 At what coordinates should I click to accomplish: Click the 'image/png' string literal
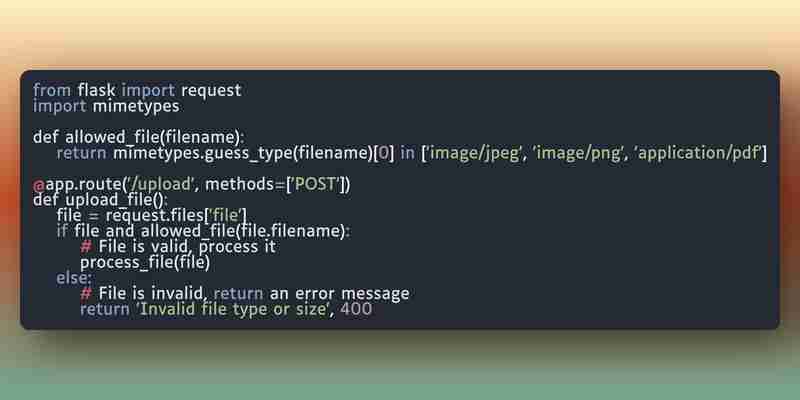578,153
